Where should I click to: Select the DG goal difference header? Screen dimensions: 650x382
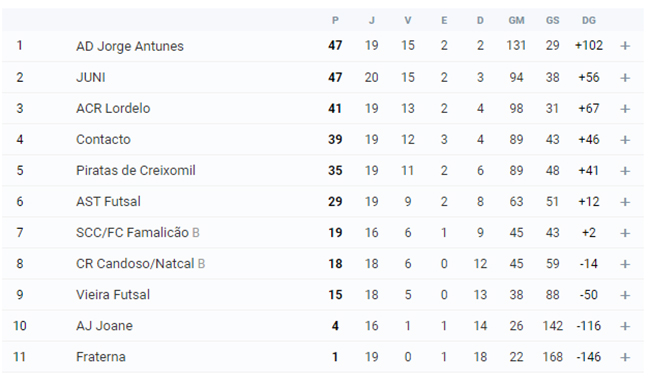(x=589, y=20)
